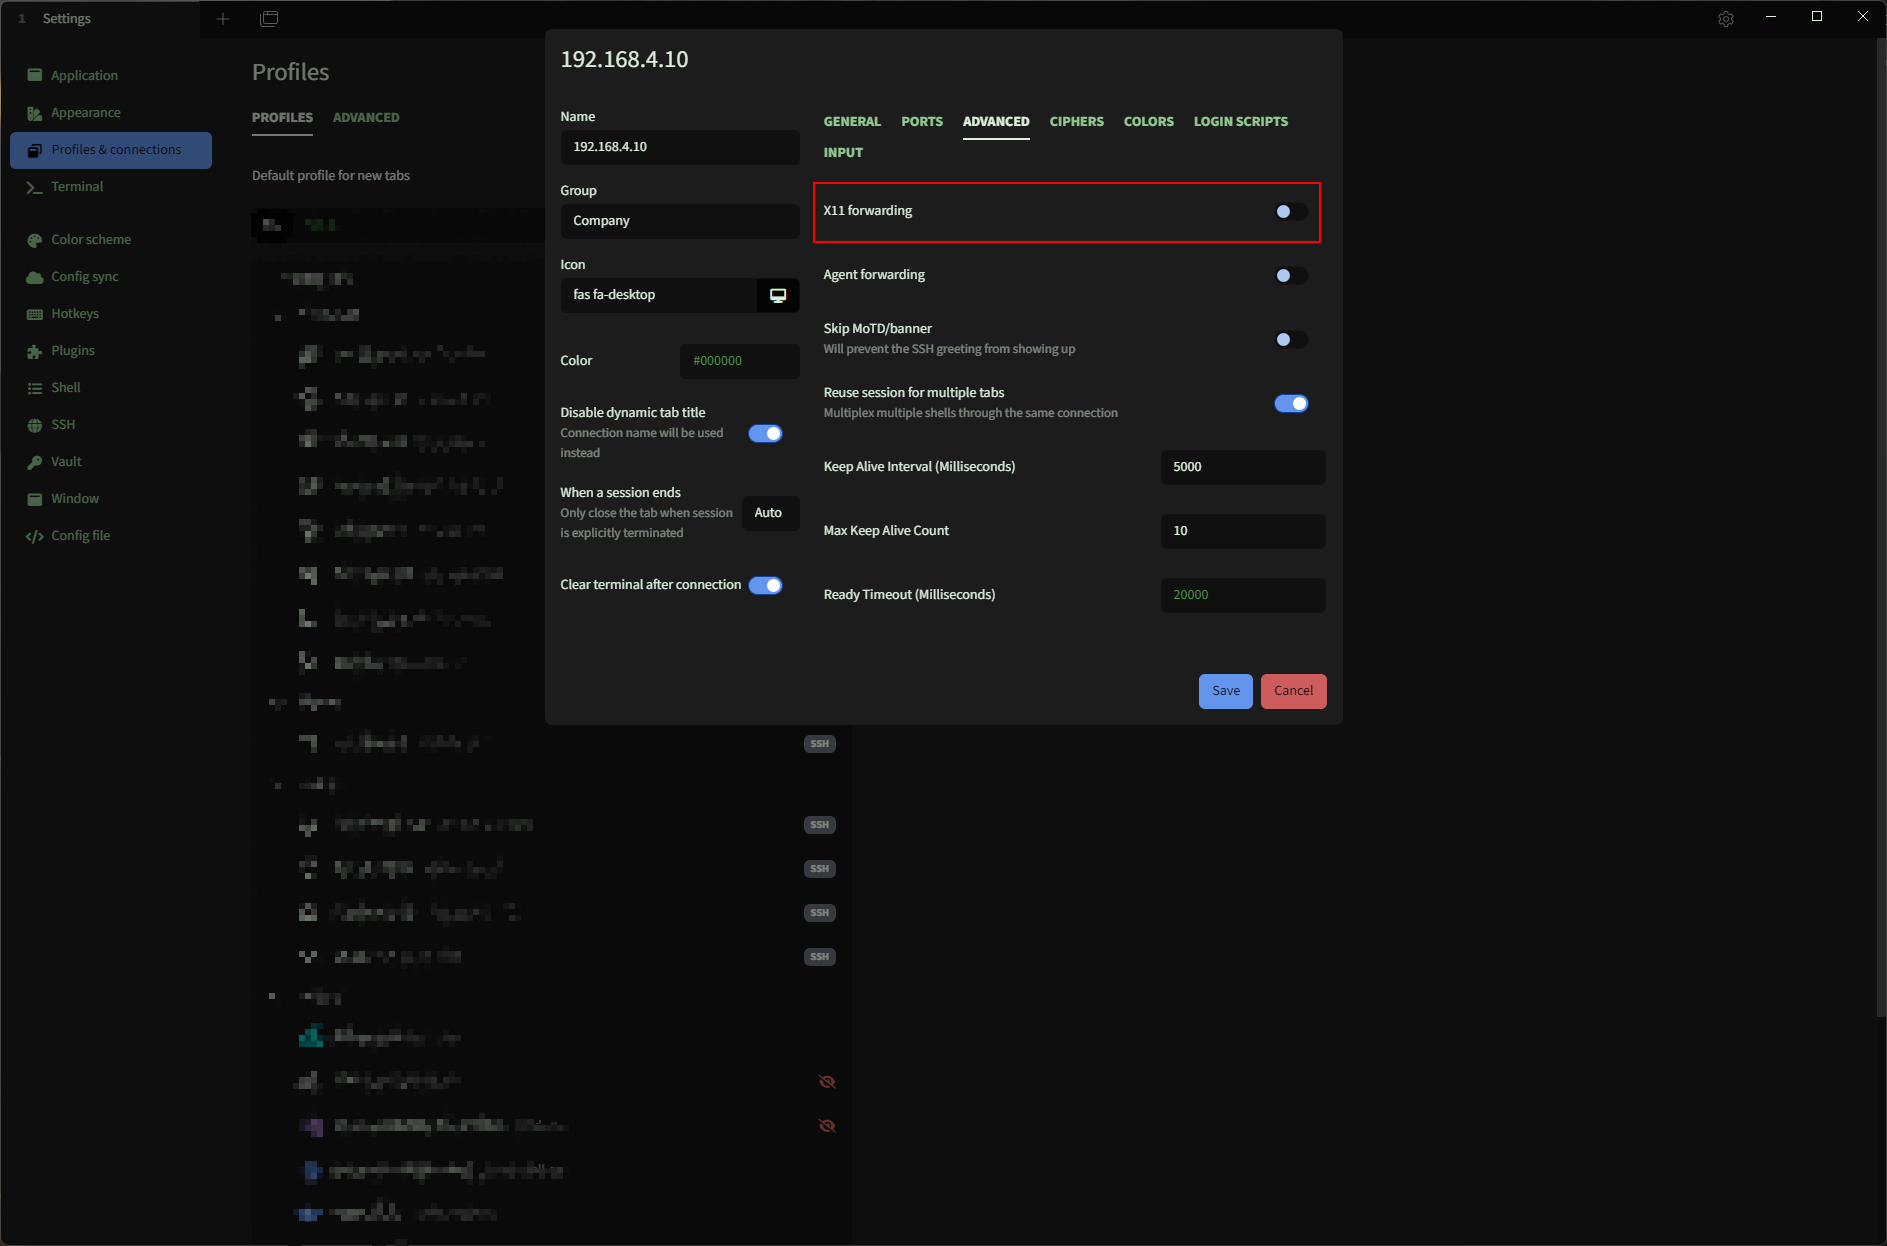
Task: Open a new tab with plus button
Action: coord(223,19)
